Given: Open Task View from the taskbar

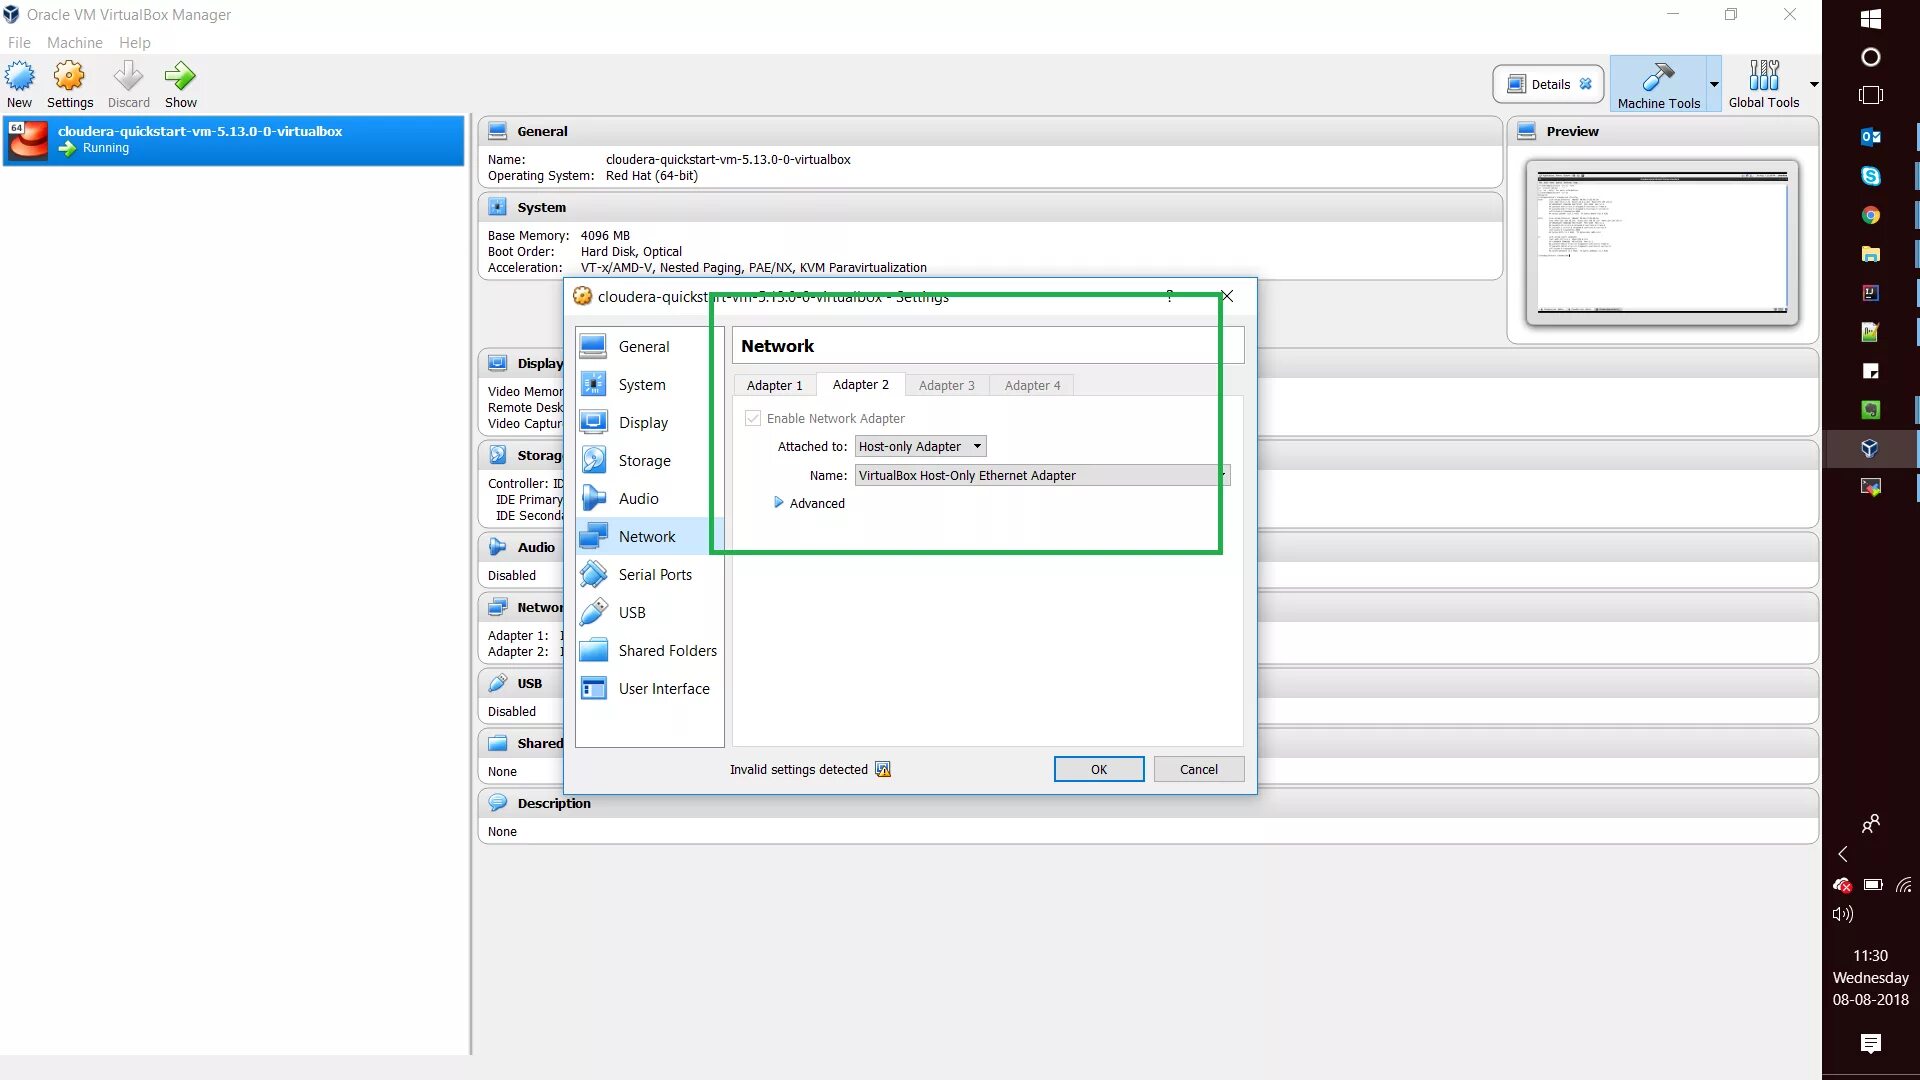Looking at the screenshot, I should (x=1871, y=95).
